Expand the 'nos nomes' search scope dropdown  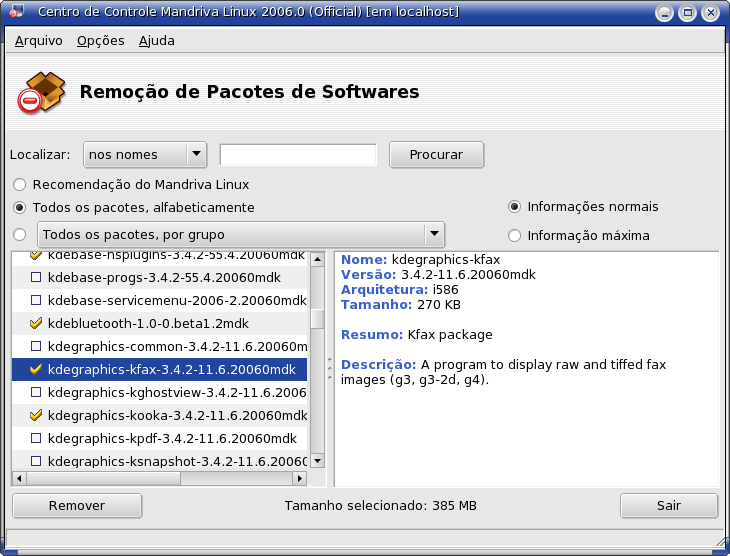(x=145, y=155)
